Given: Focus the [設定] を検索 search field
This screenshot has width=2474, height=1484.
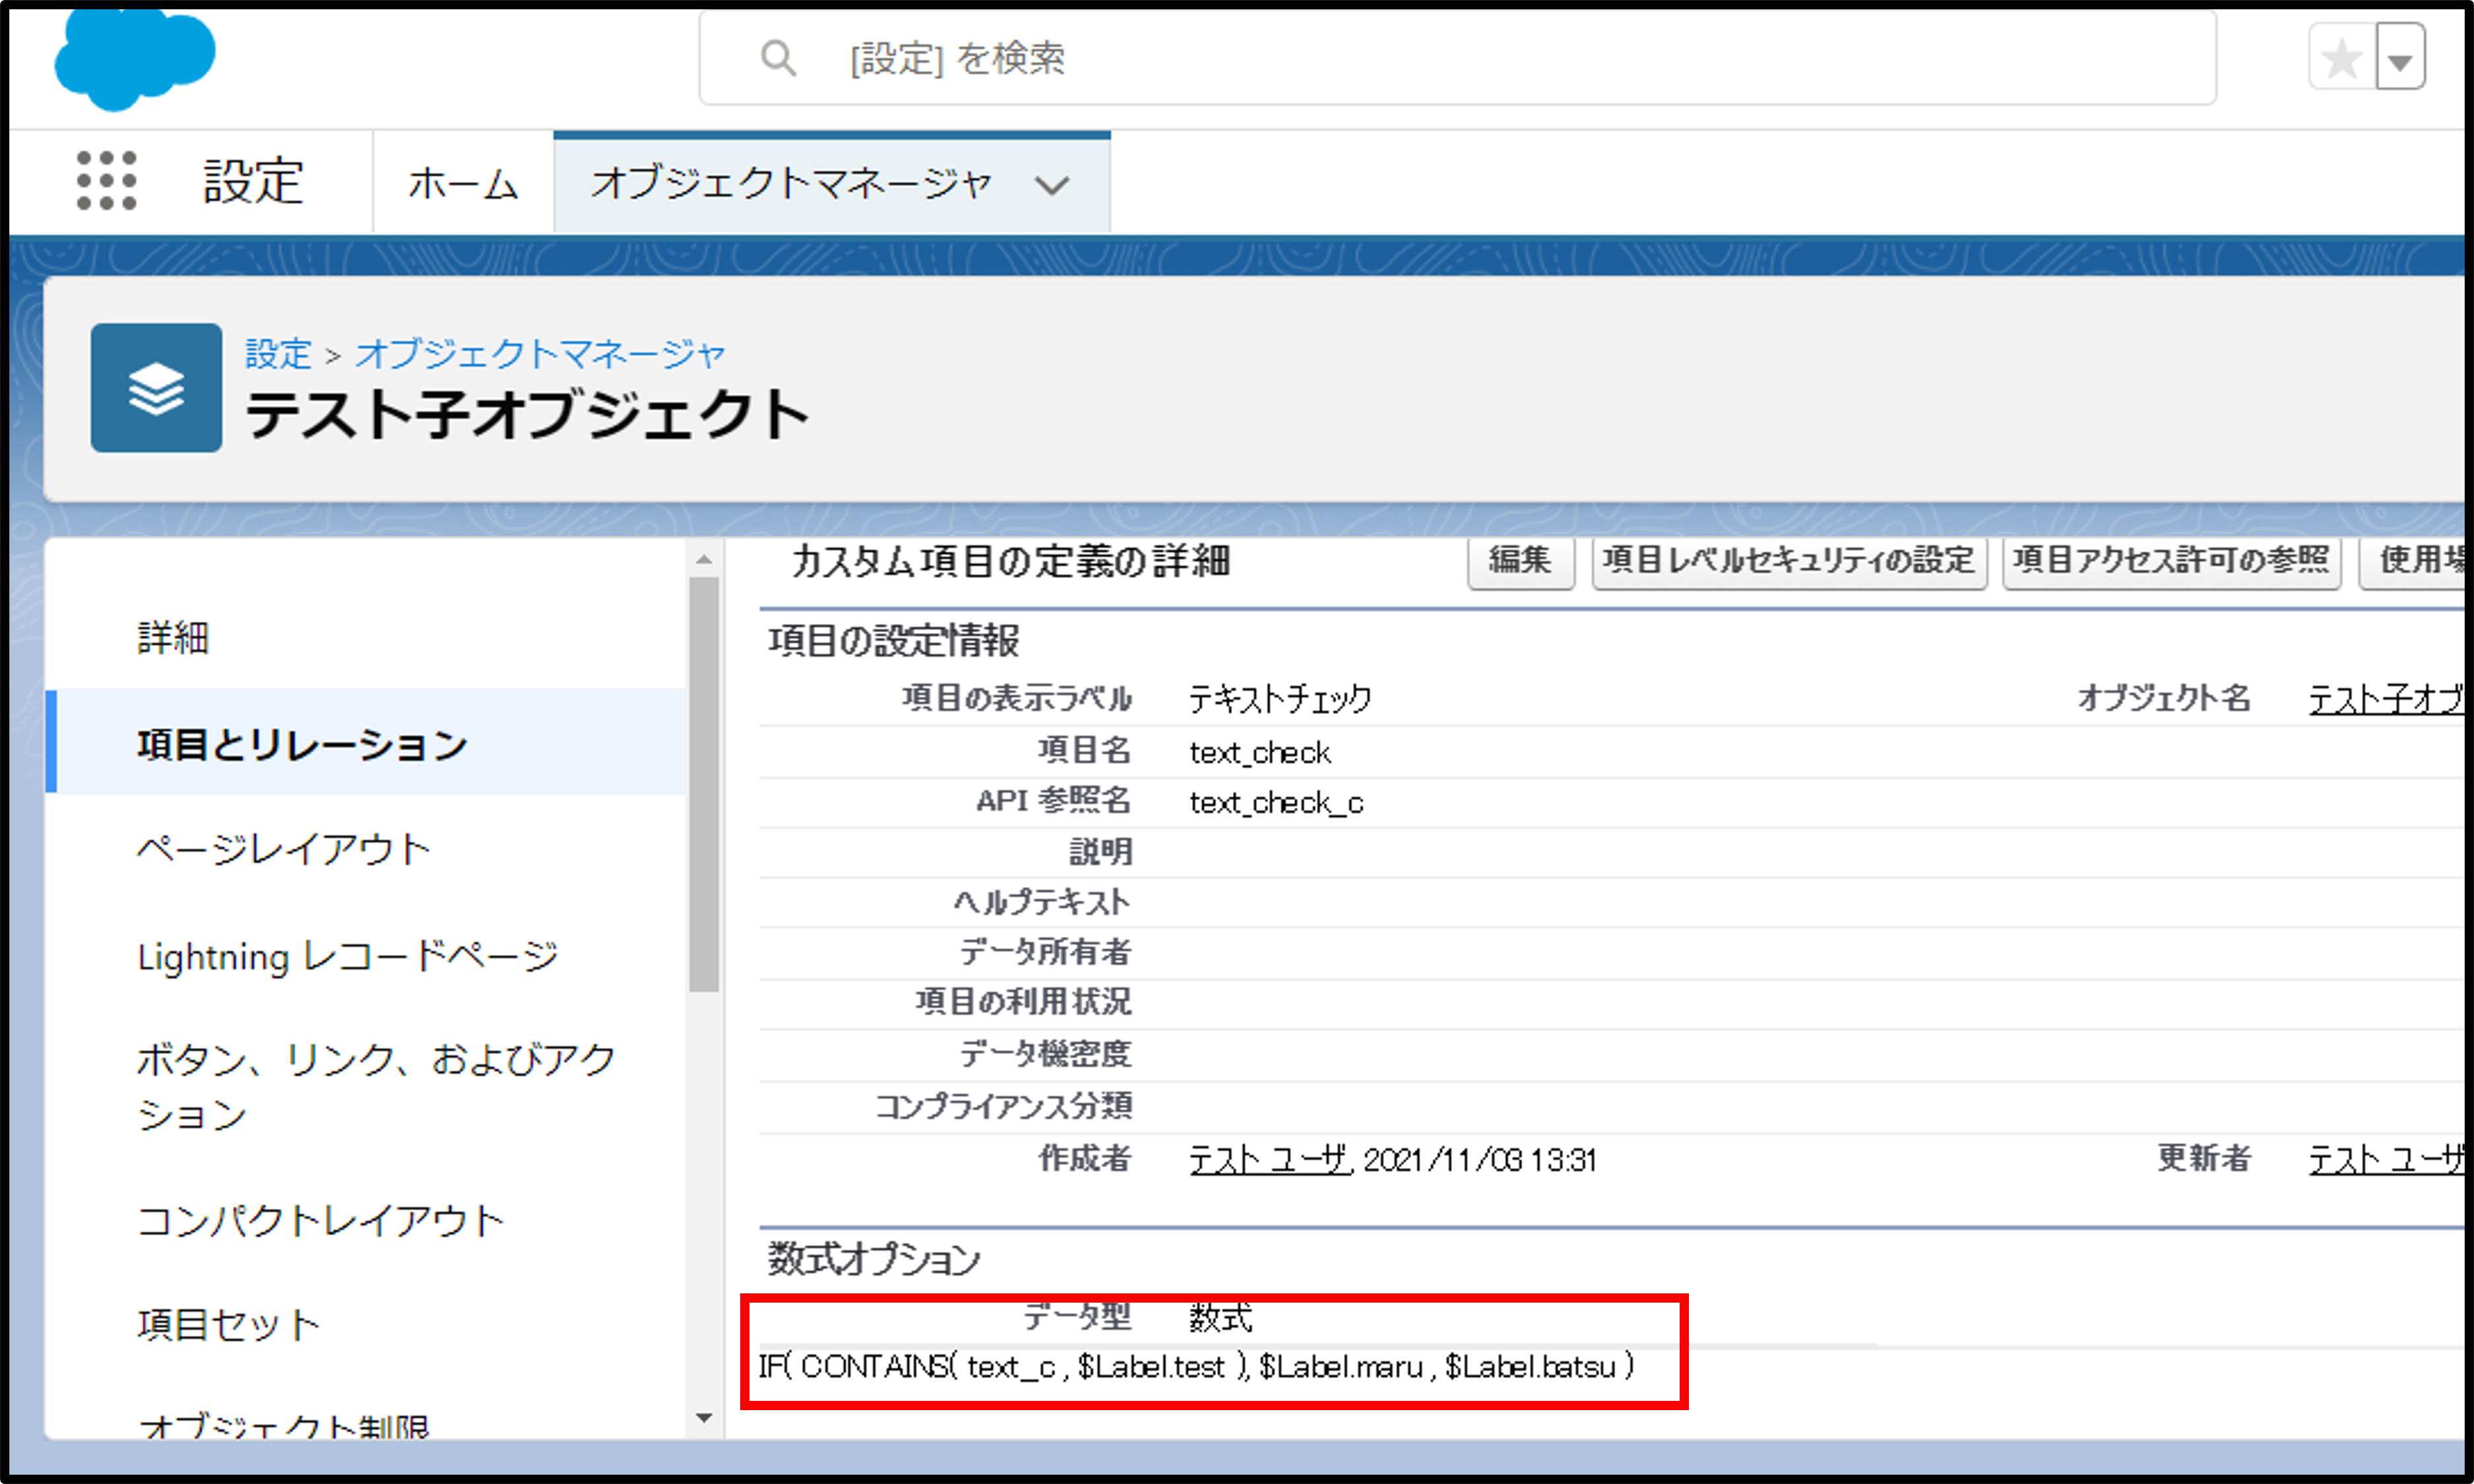Looking at the screenshot, I should click(x=1400, y=58).
